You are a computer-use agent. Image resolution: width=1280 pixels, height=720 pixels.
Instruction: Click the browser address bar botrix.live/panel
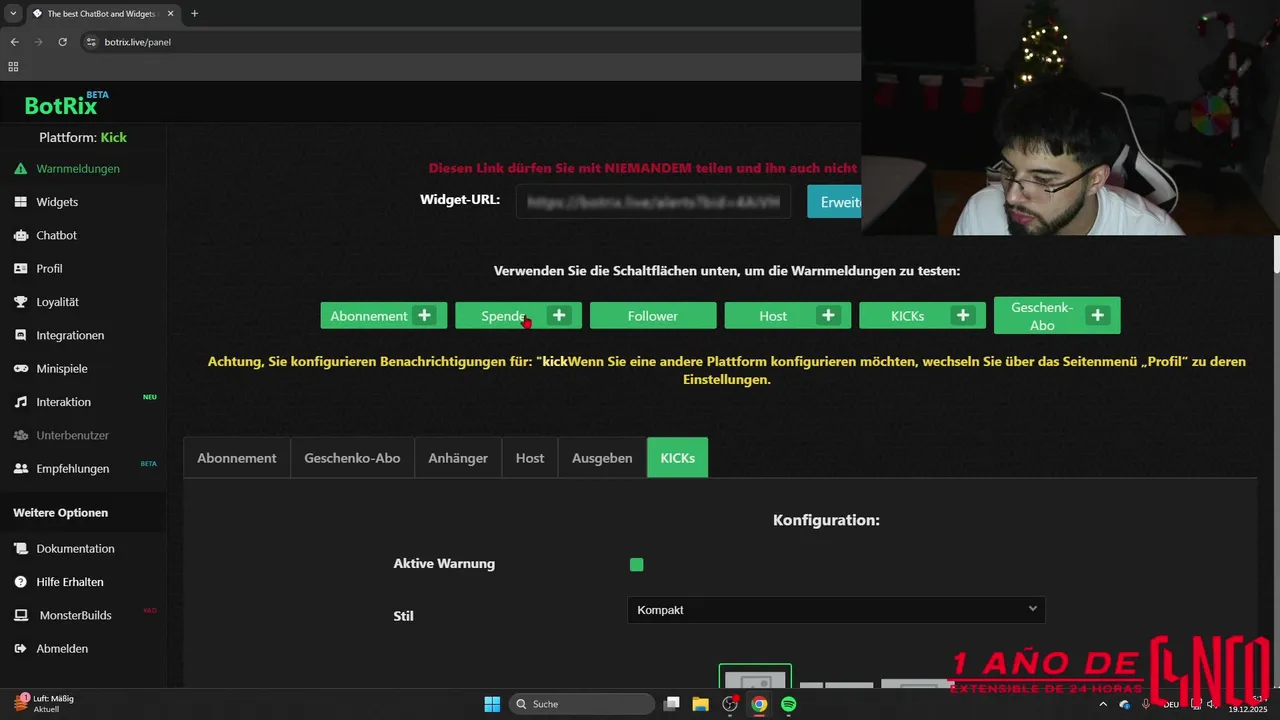(x=137, y=42)
